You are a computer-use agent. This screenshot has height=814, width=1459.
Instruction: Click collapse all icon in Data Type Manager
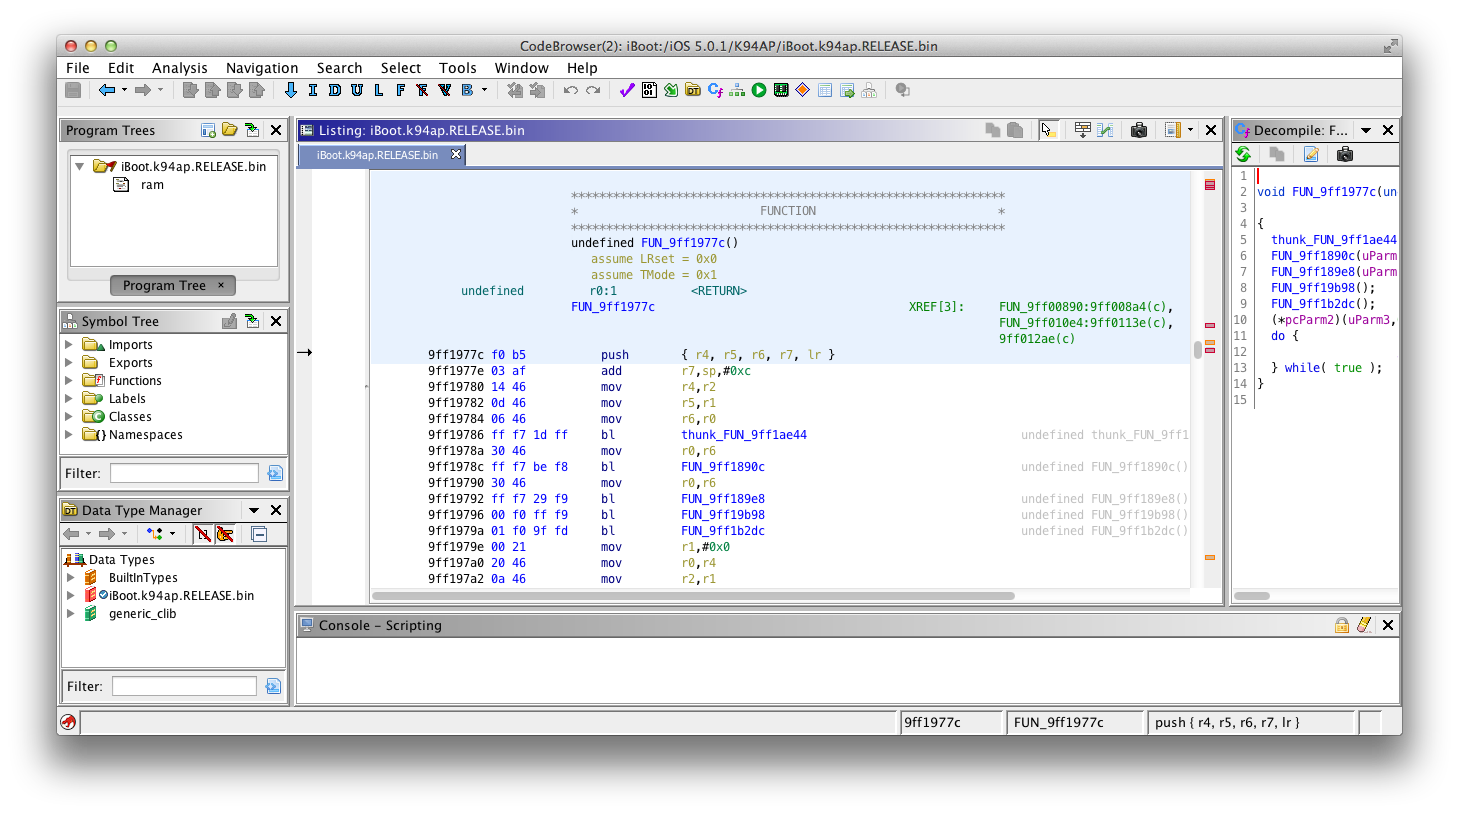259,534
